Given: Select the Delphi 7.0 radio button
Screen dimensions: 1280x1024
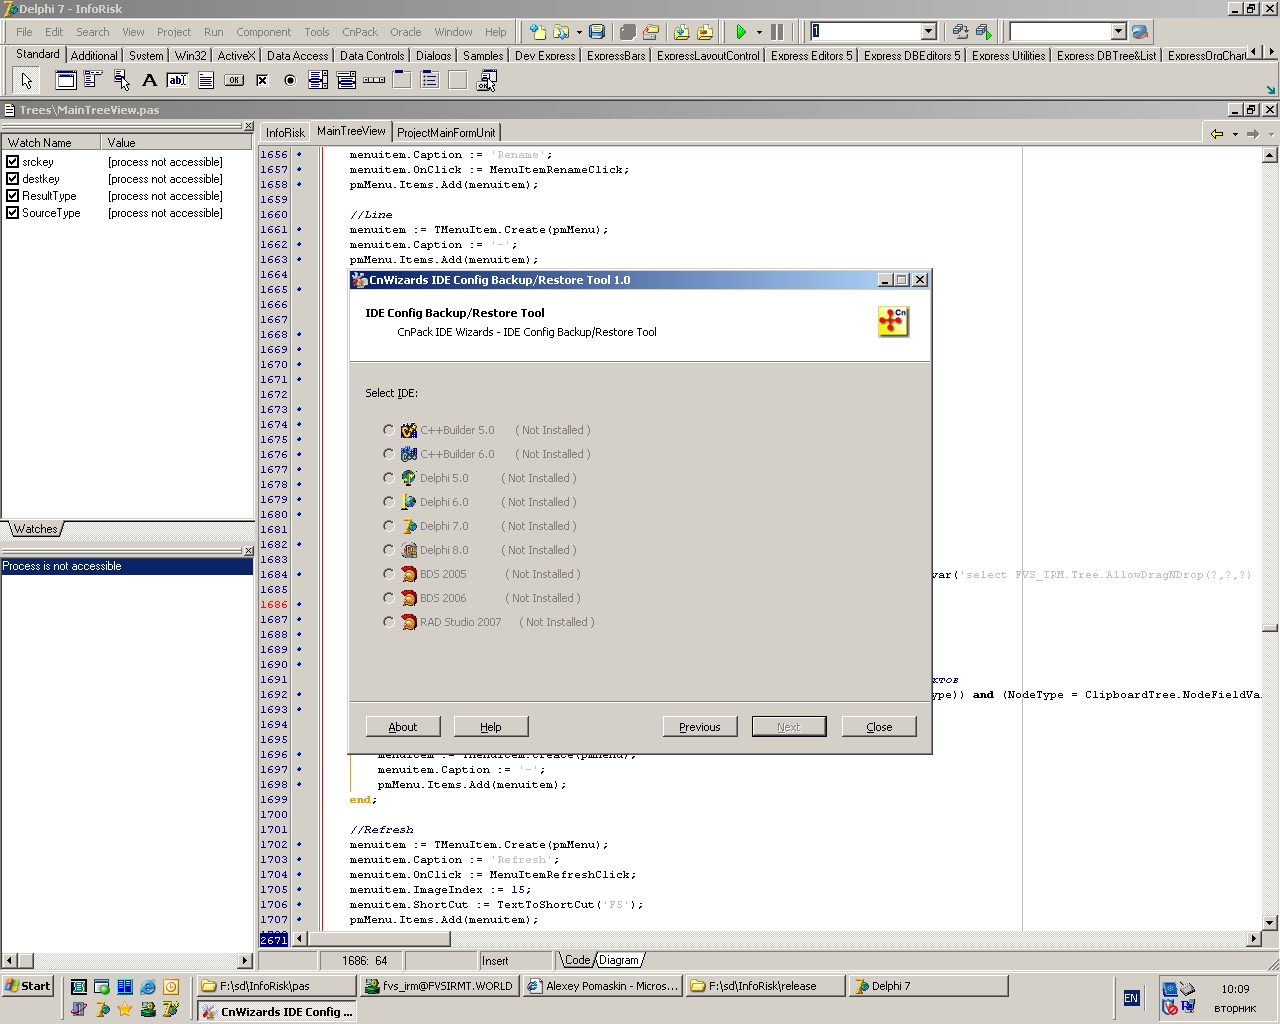Looking at the screenshot, I should (x=389, y=526).
